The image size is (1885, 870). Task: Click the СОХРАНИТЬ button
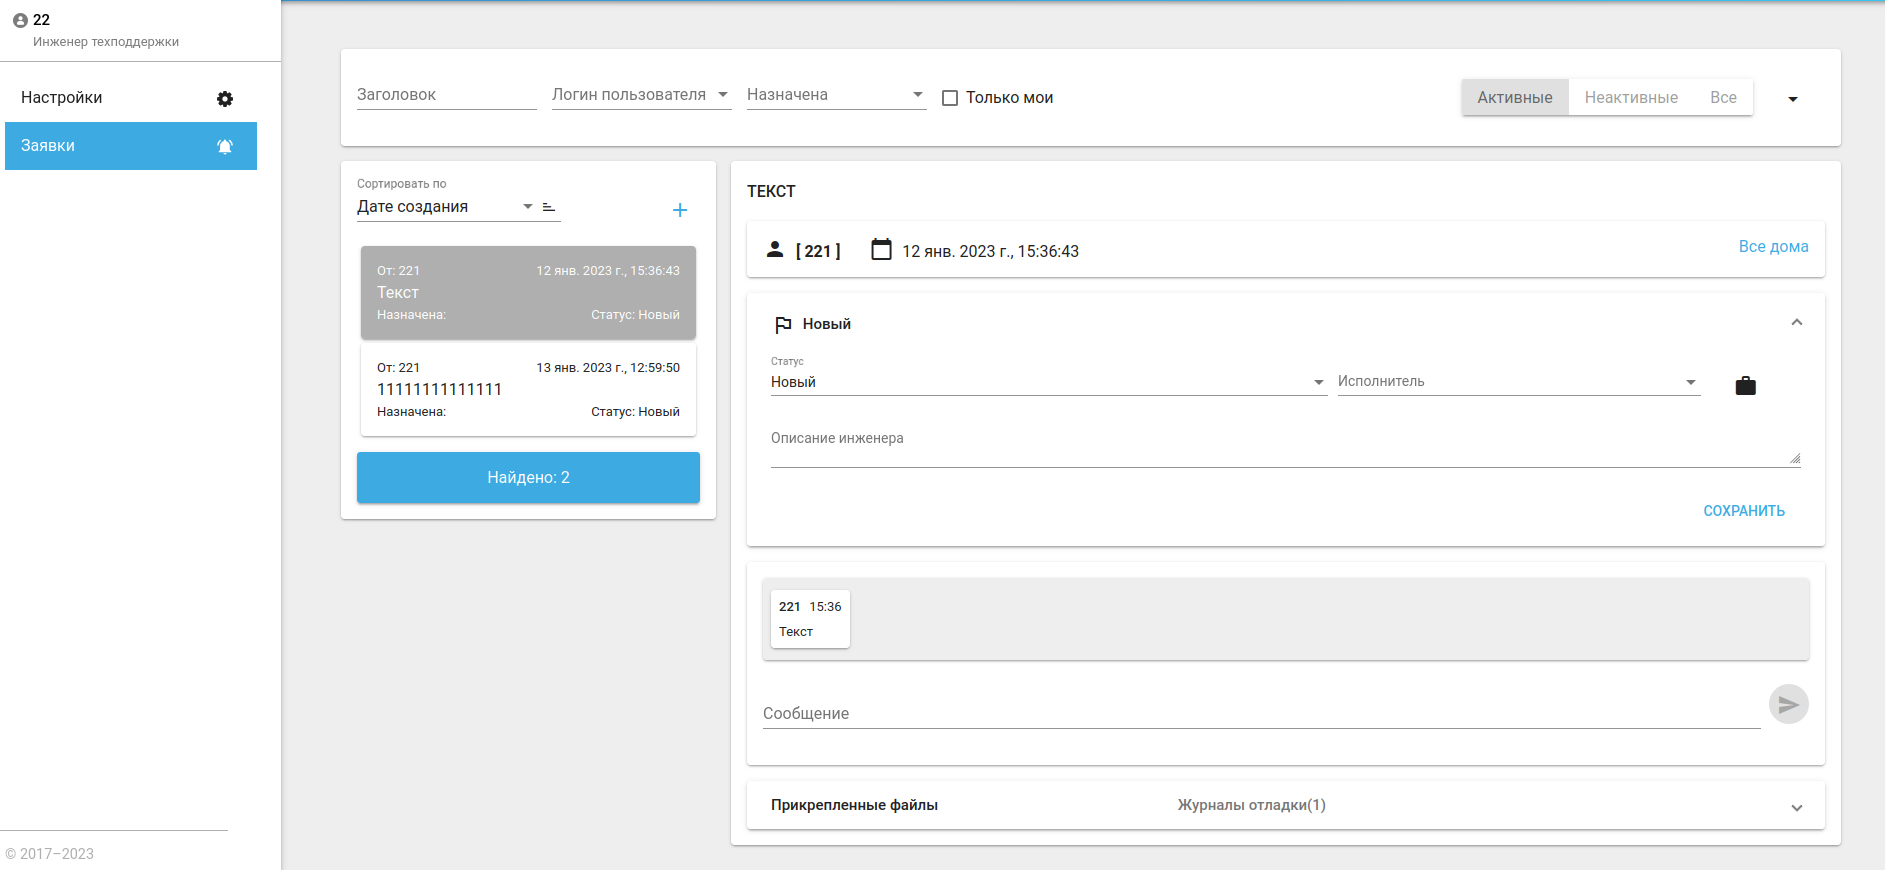tap(1744, 511)
